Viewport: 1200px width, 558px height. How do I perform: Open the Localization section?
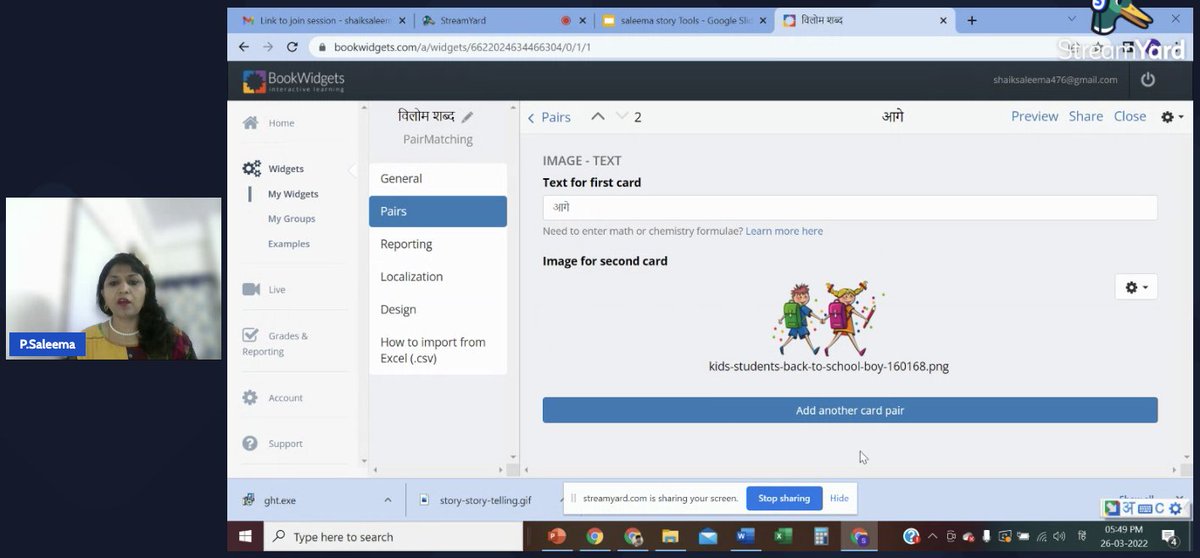(x=438, y=277)
